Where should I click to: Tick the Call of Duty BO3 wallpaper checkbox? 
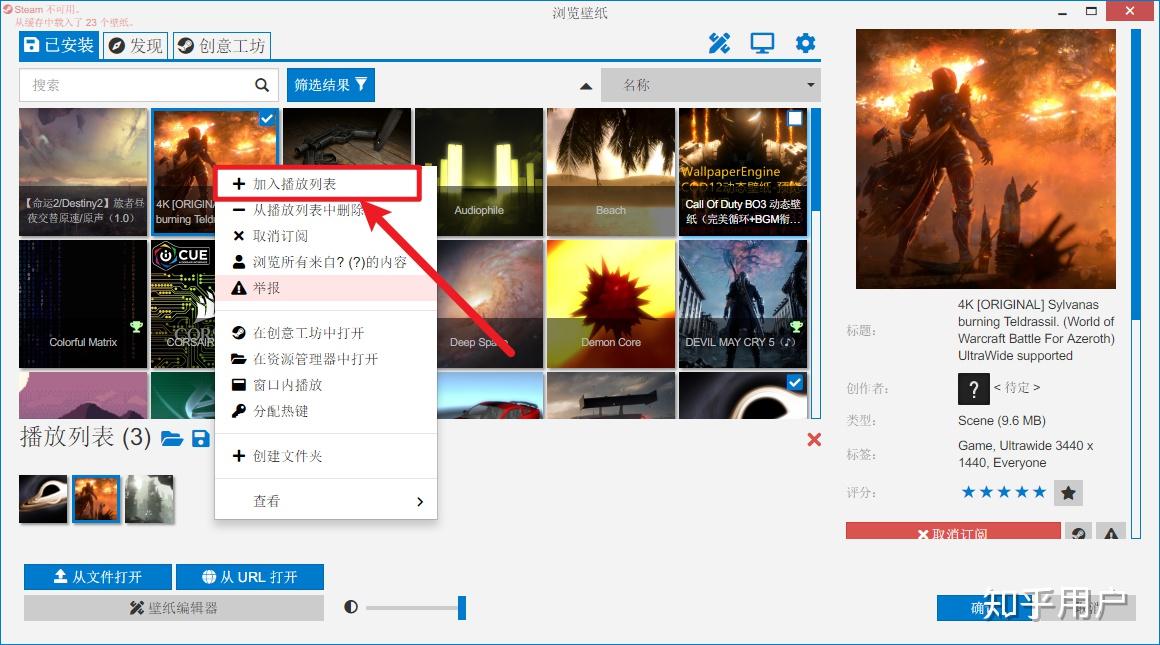tap(795, 118)
